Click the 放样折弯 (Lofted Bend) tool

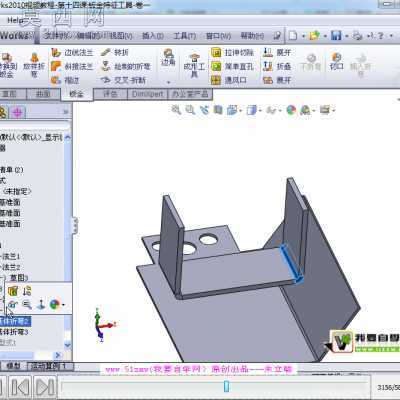pyautogui.click(x=34, y=65)
